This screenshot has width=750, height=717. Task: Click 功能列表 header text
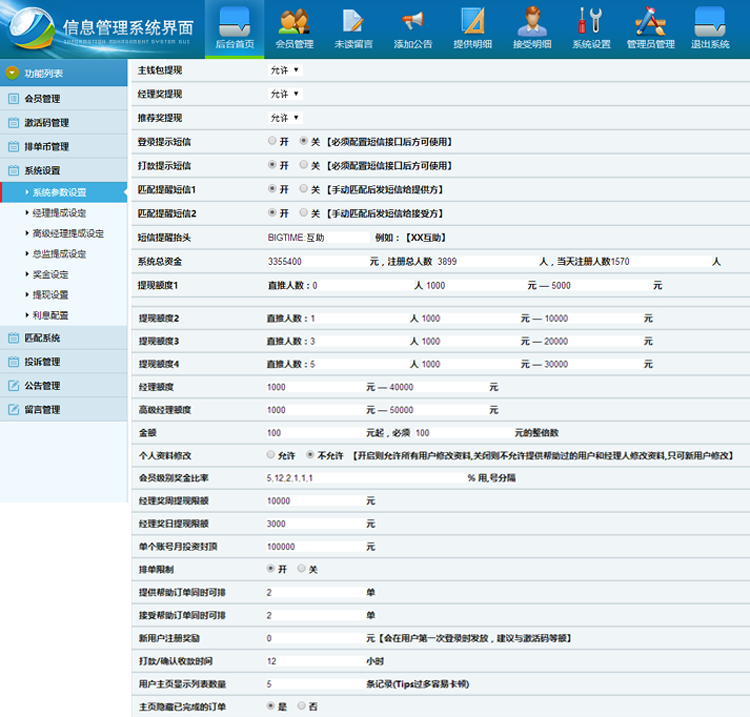(44, 73)
